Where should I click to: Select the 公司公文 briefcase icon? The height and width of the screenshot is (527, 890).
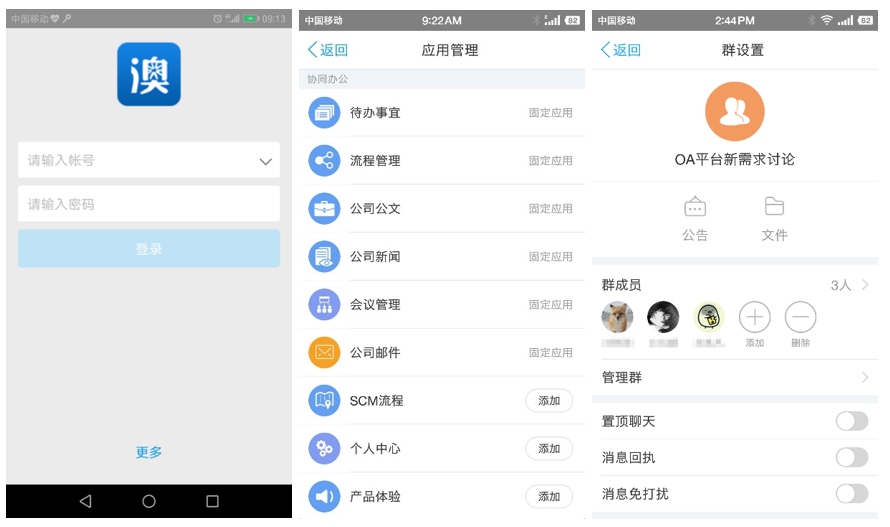(x=324, y=209)
